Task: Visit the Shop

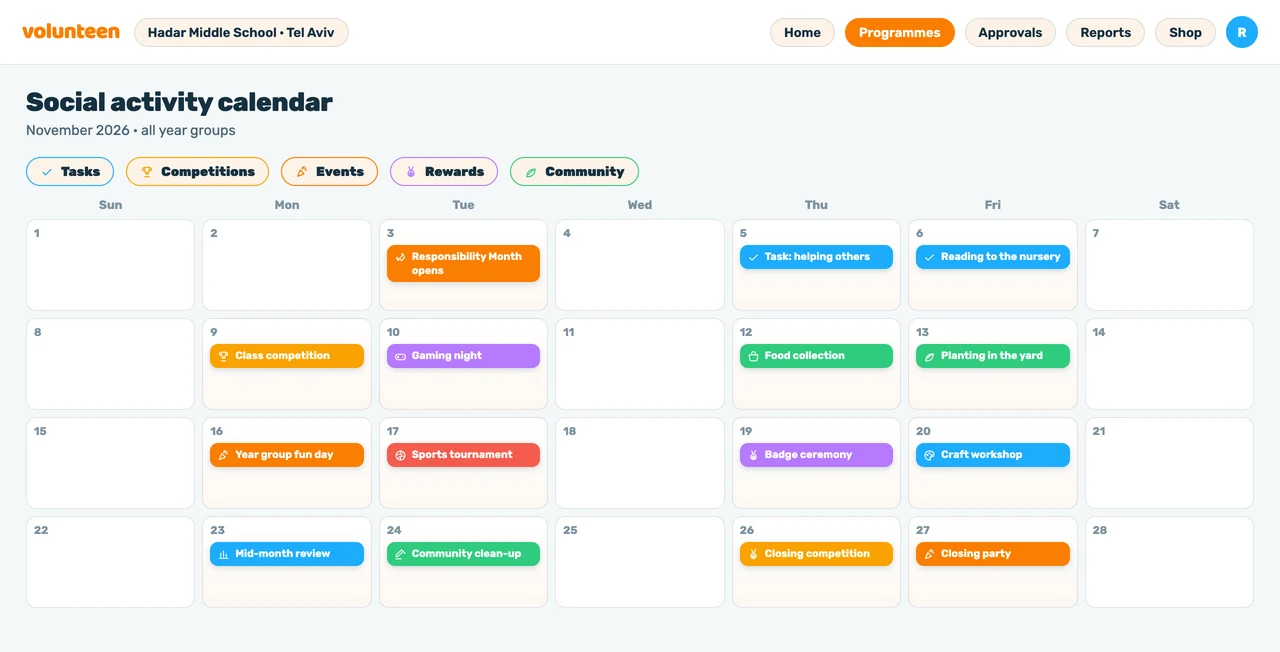Action: click(1185, 33)
